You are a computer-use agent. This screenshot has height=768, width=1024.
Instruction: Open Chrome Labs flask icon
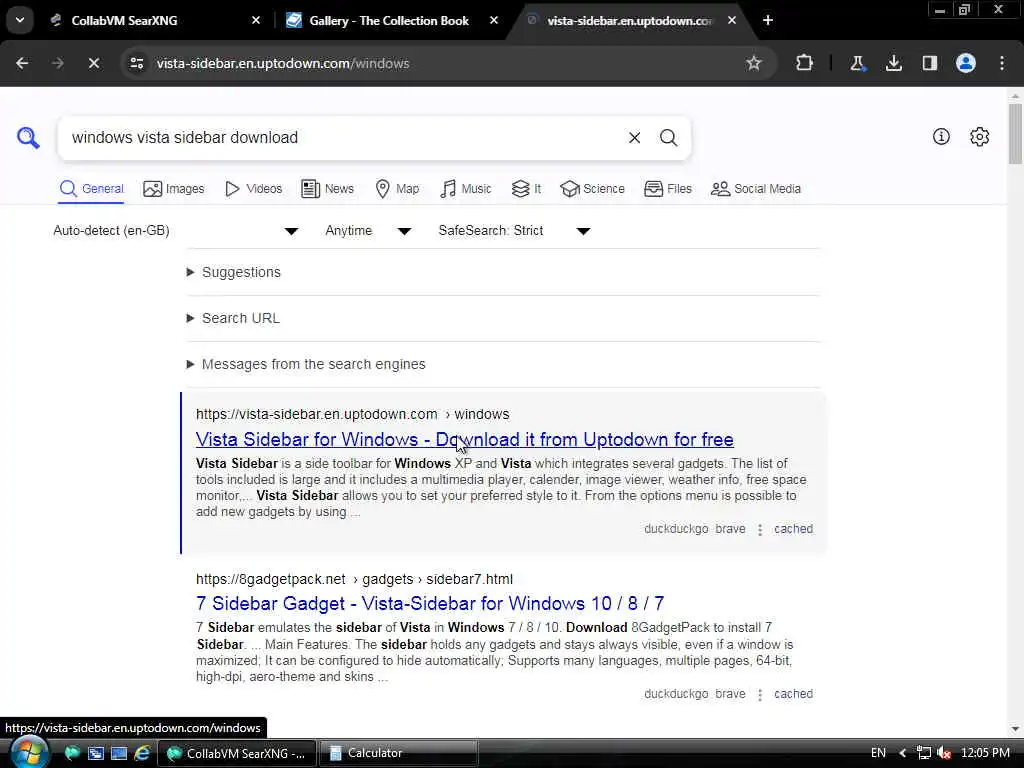tap(857, 63)
